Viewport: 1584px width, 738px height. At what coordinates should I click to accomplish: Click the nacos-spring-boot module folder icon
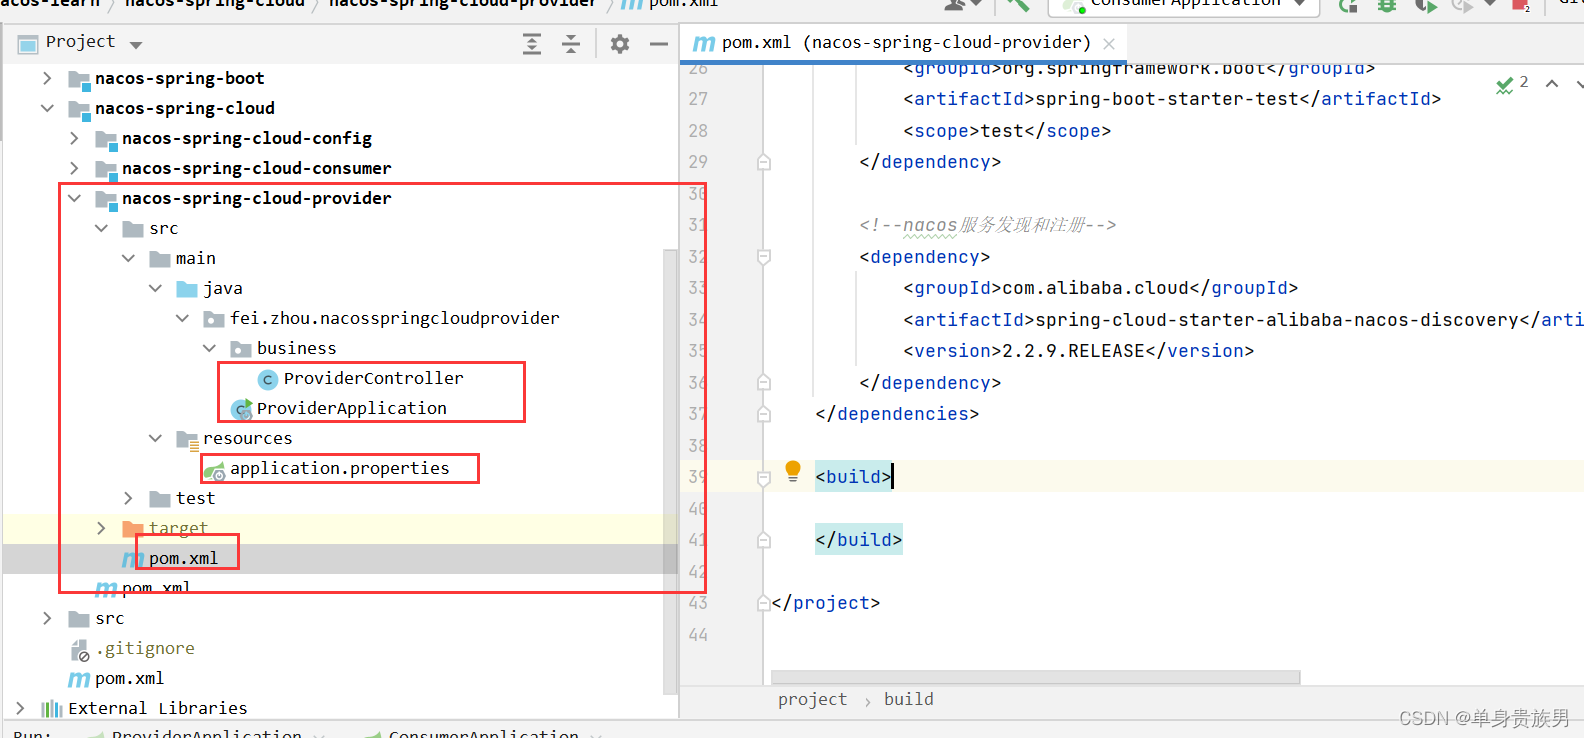tap(79, 79)
